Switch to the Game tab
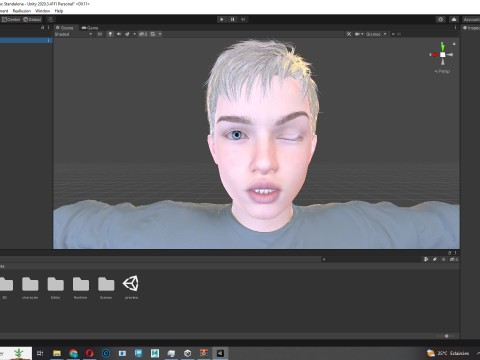Viewport: 480px width, 360px height. click(x=90, y=28)
